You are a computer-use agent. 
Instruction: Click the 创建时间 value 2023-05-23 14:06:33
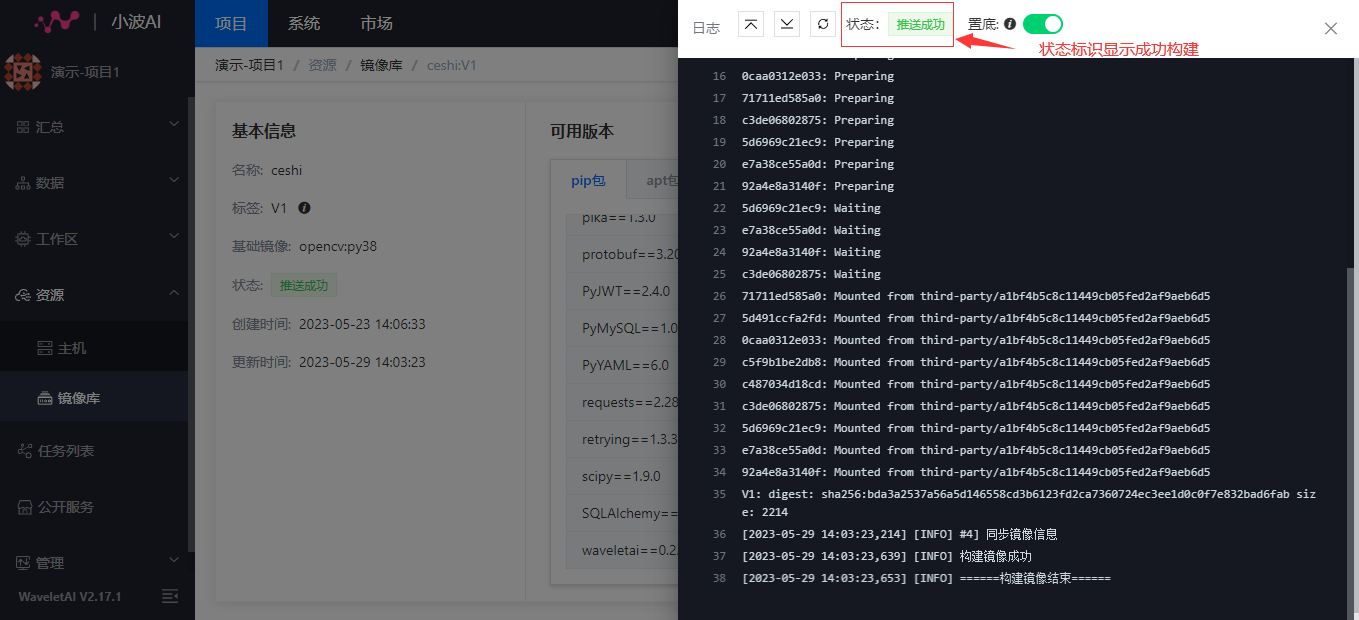coord(362,324)
